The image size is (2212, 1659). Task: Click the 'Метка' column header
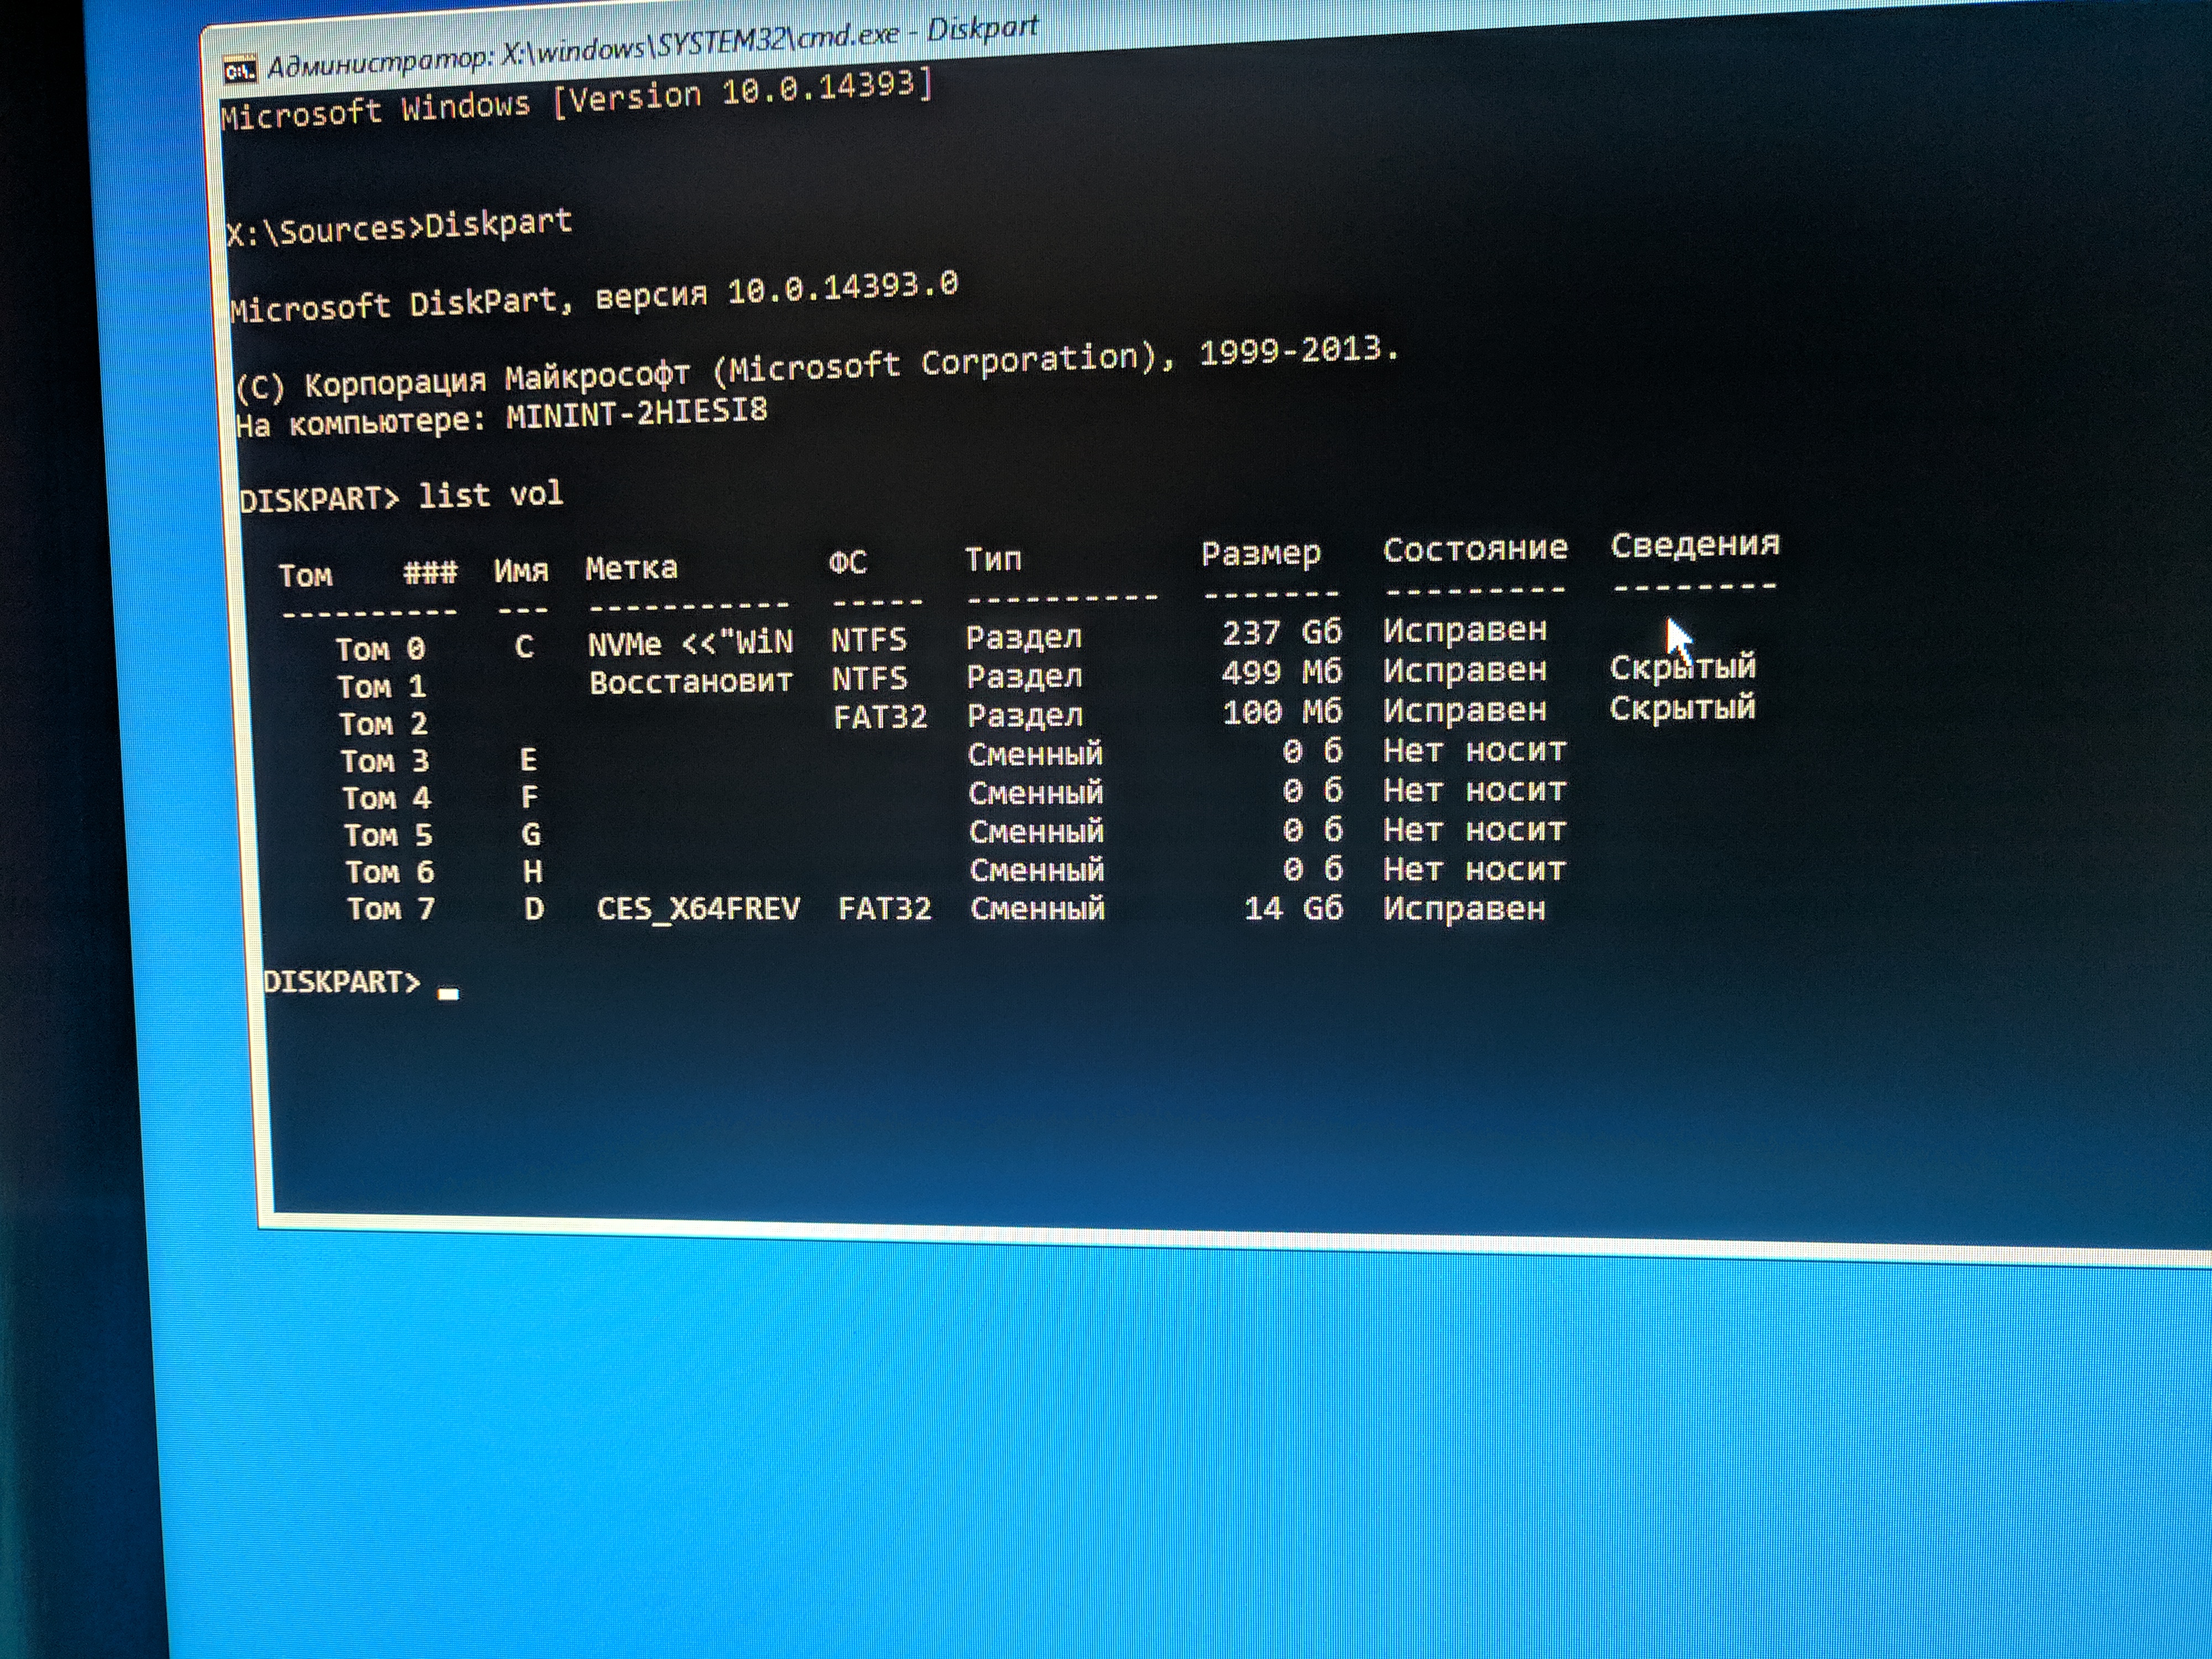[631, 568]
